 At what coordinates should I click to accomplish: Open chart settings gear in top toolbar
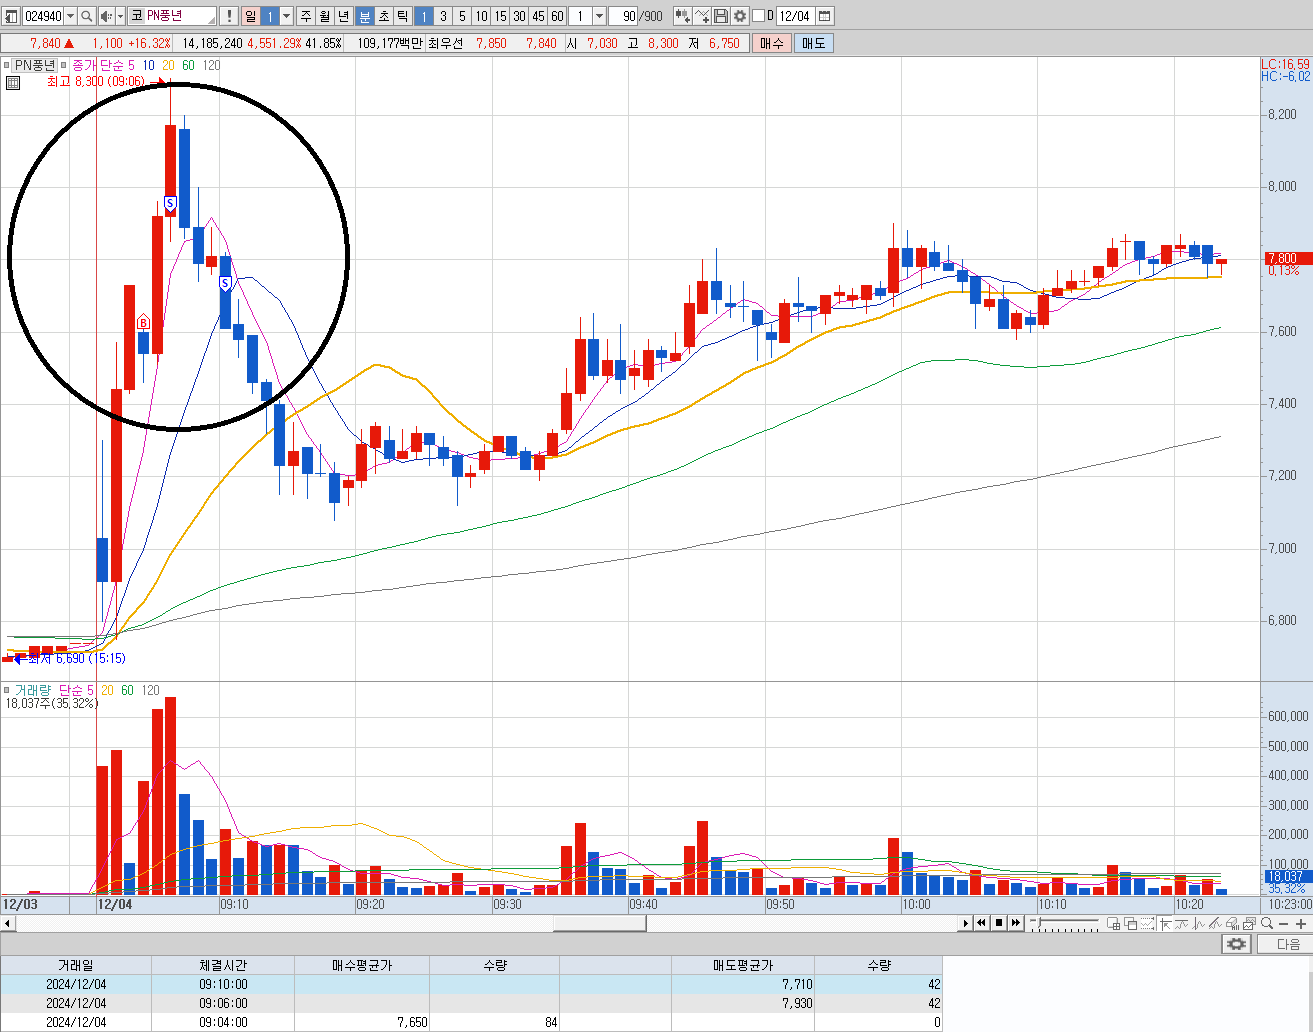click(x=740, y=16)
